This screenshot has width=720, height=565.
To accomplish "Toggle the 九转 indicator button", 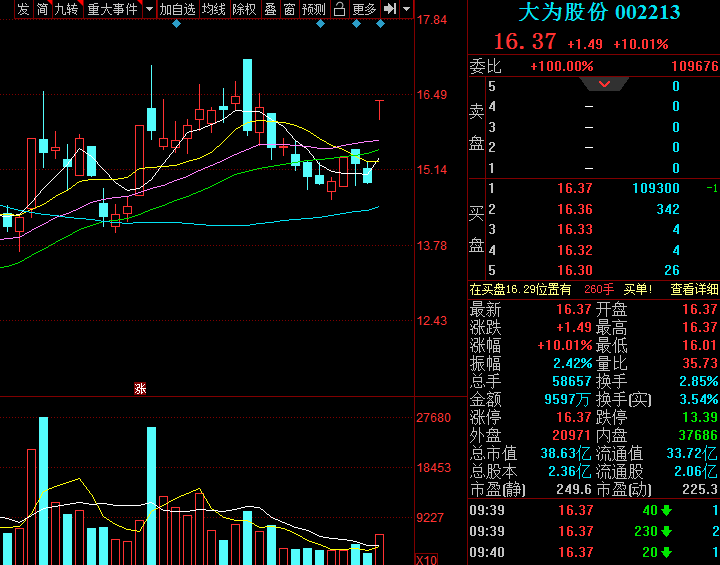I will coord(67,9).
